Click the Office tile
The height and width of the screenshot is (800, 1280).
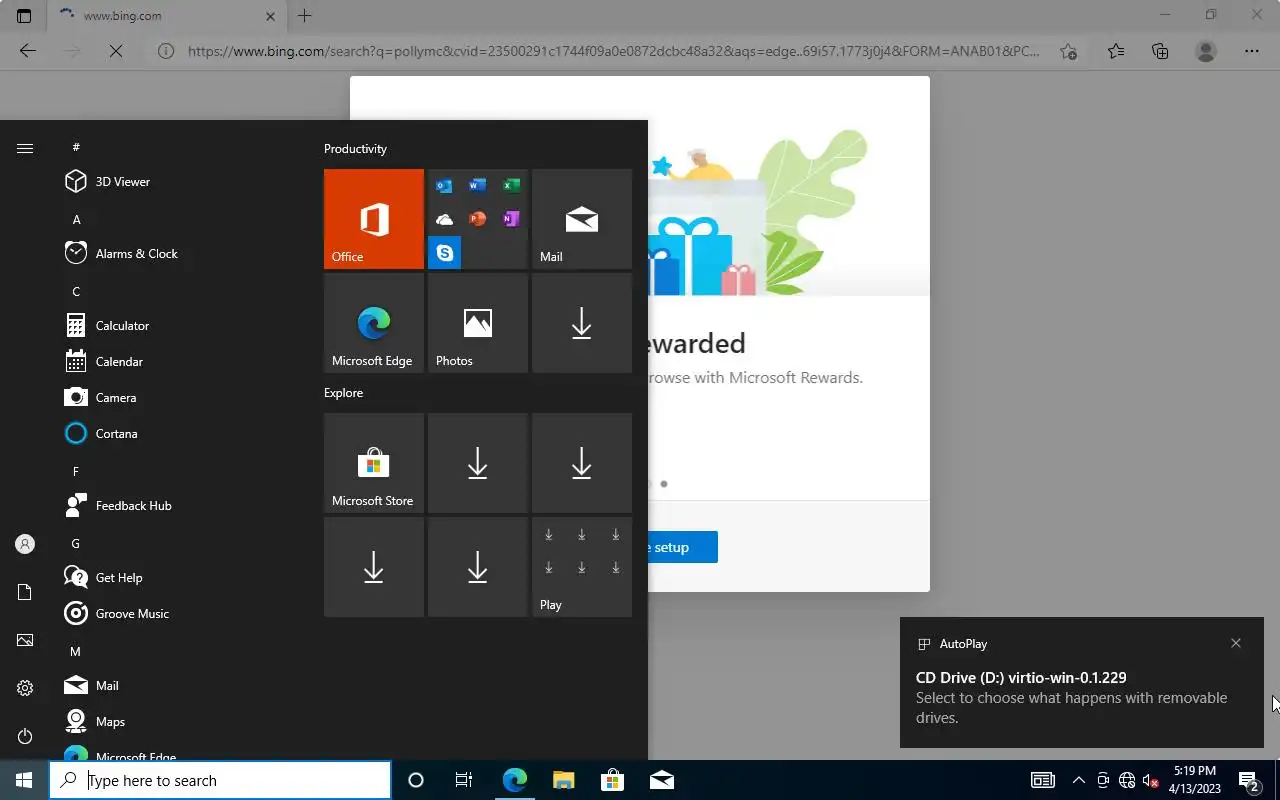click(x=374, y=219)
